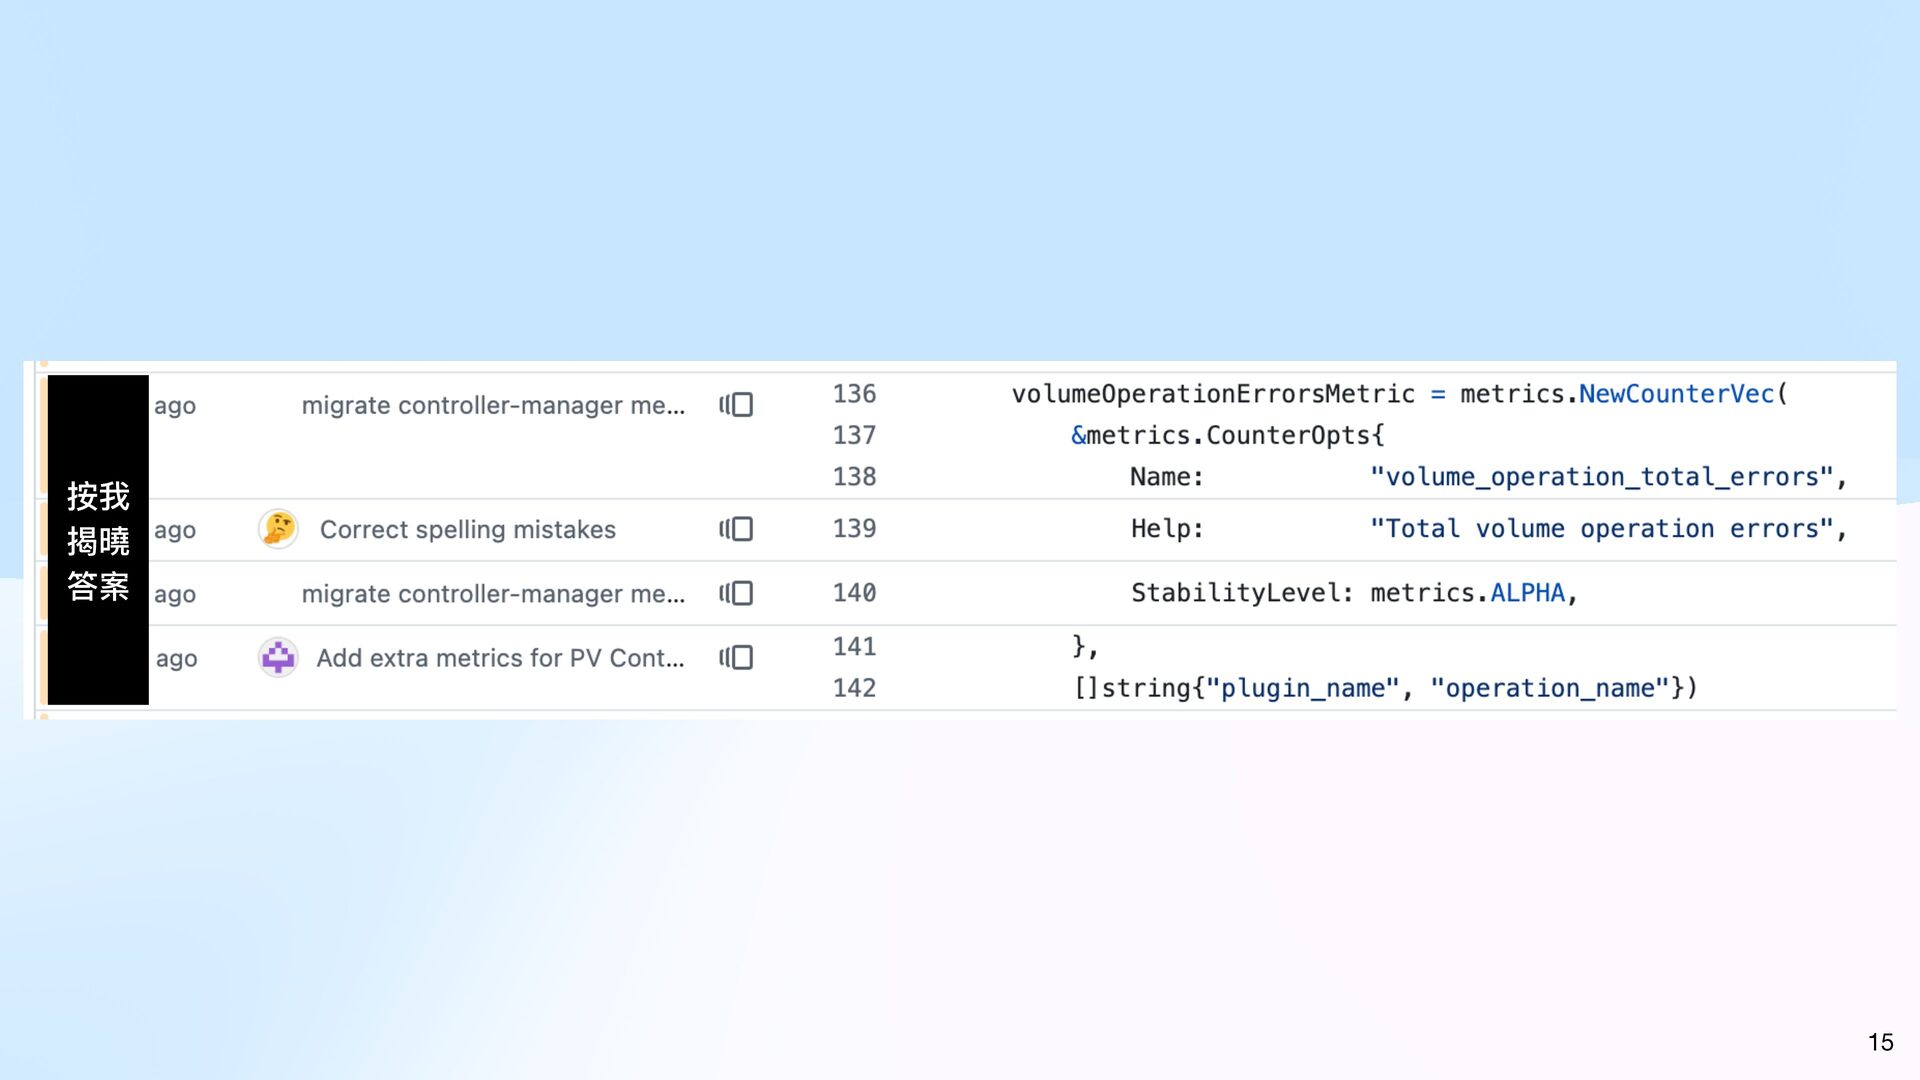Select line number 142

tap(854, 688)
